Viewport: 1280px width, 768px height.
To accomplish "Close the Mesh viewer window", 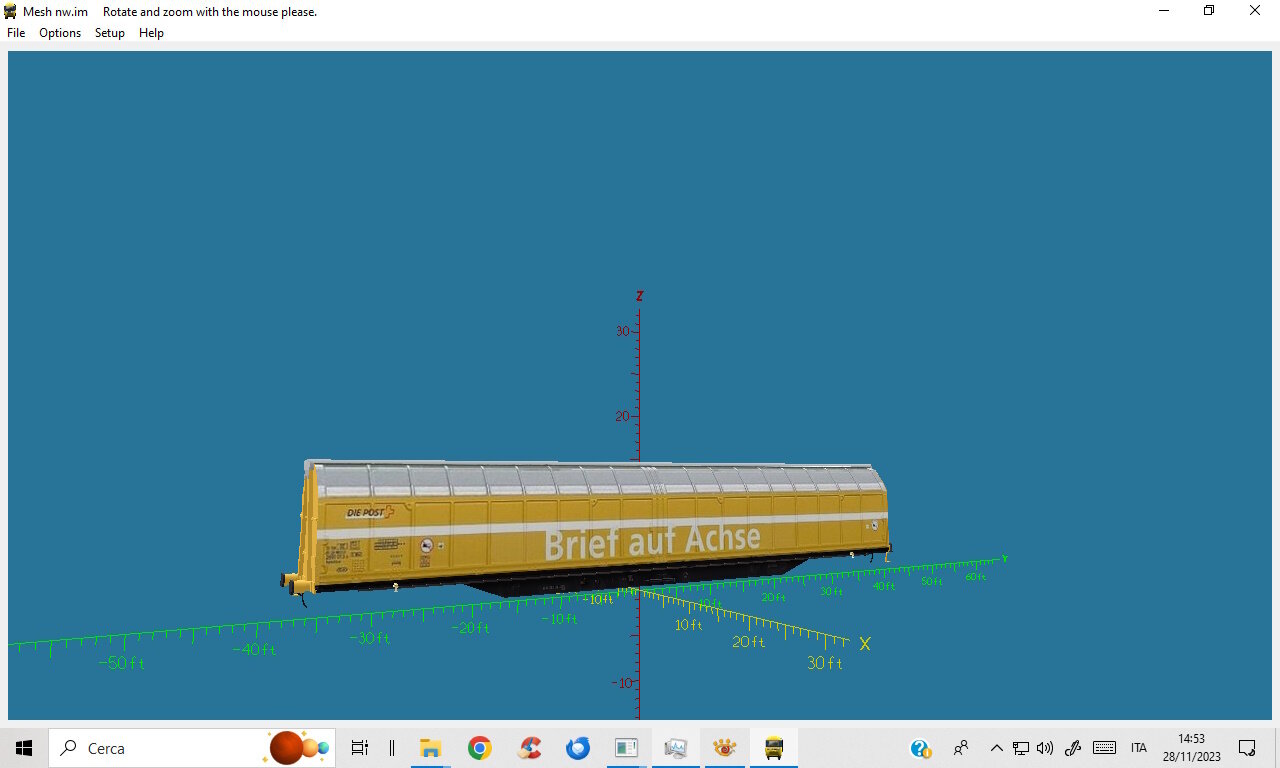I will point(1255,11).
